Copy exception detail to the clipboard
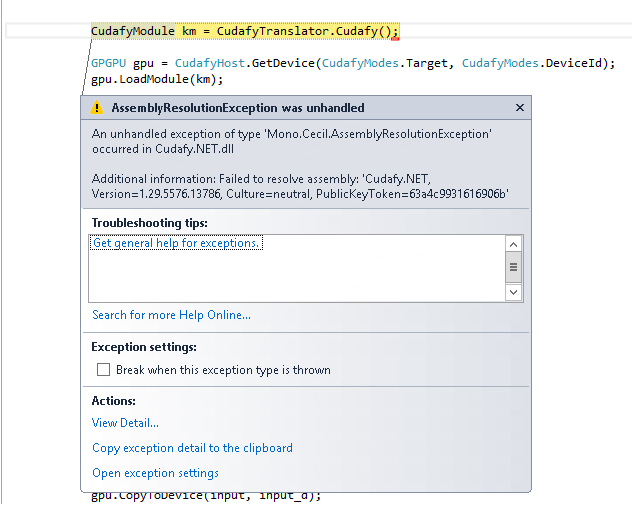 192,448
